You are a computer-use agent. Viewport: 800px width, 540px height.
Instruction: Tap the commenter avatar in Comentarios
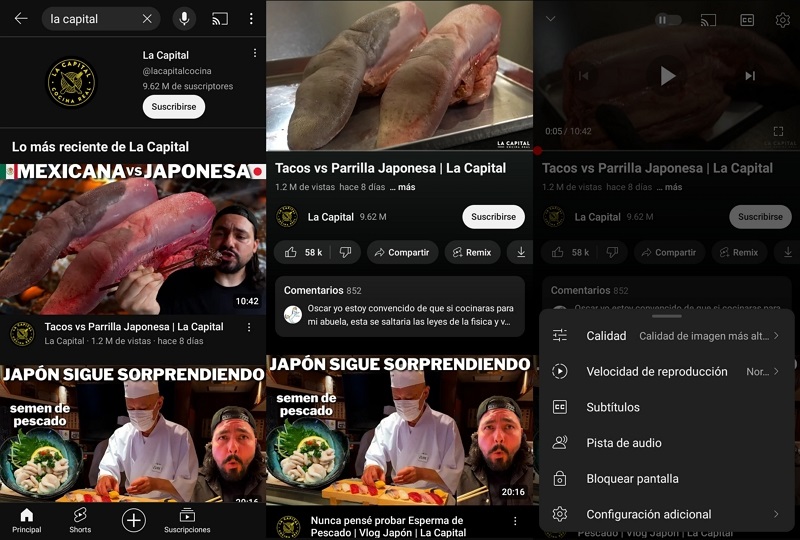tap(293, 315)
